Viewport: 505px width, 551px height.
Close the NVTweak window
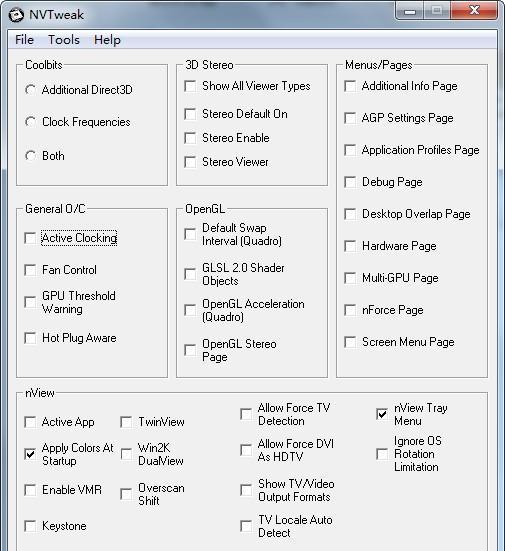point(474,11)
